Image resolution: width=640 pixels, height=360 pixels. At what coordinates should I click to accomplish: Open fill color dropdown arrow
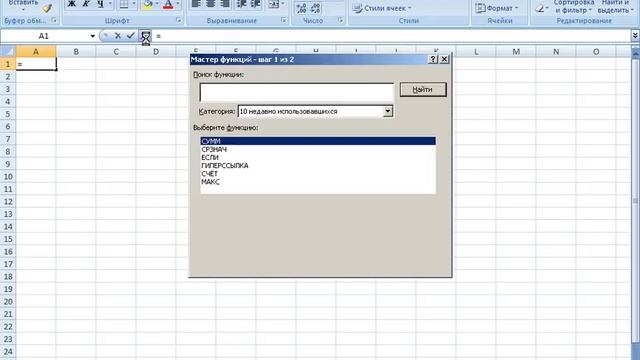pos(157,4)
